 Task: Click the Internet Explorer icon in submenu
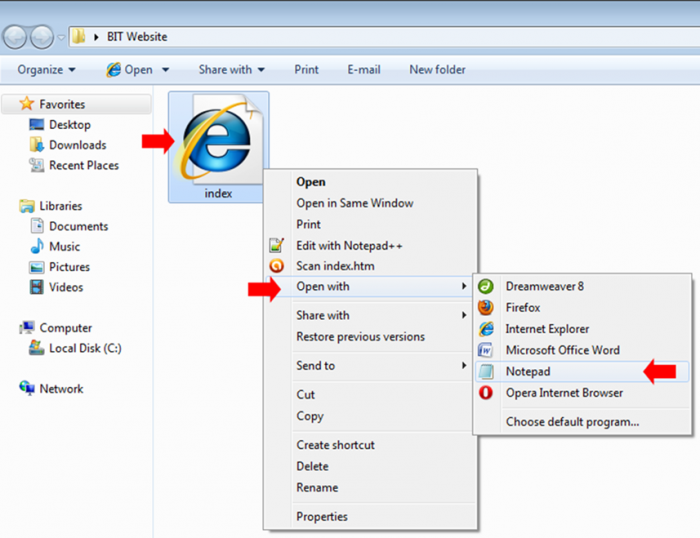(486, 329)
